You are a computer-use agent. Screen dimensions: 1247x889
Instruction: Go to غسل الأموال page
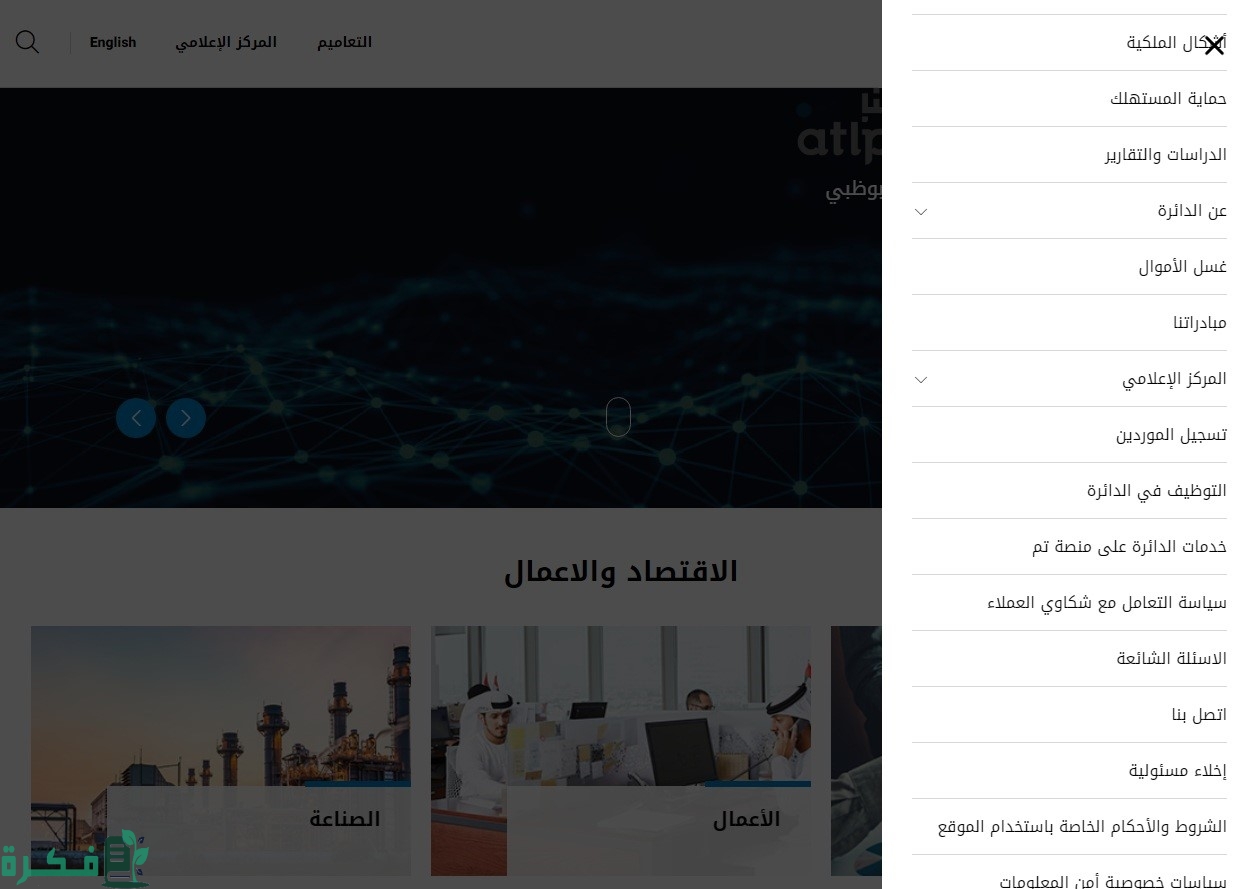1182,267
